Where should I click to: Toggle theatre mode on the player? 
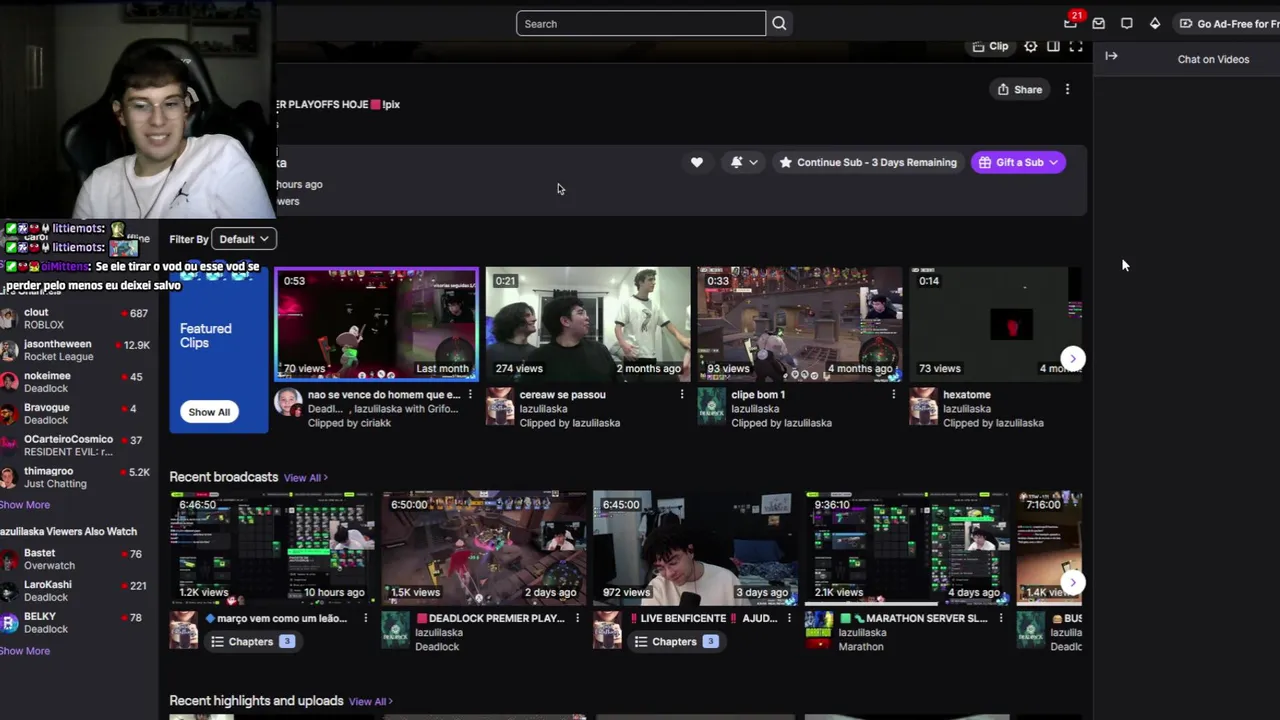1053,47
